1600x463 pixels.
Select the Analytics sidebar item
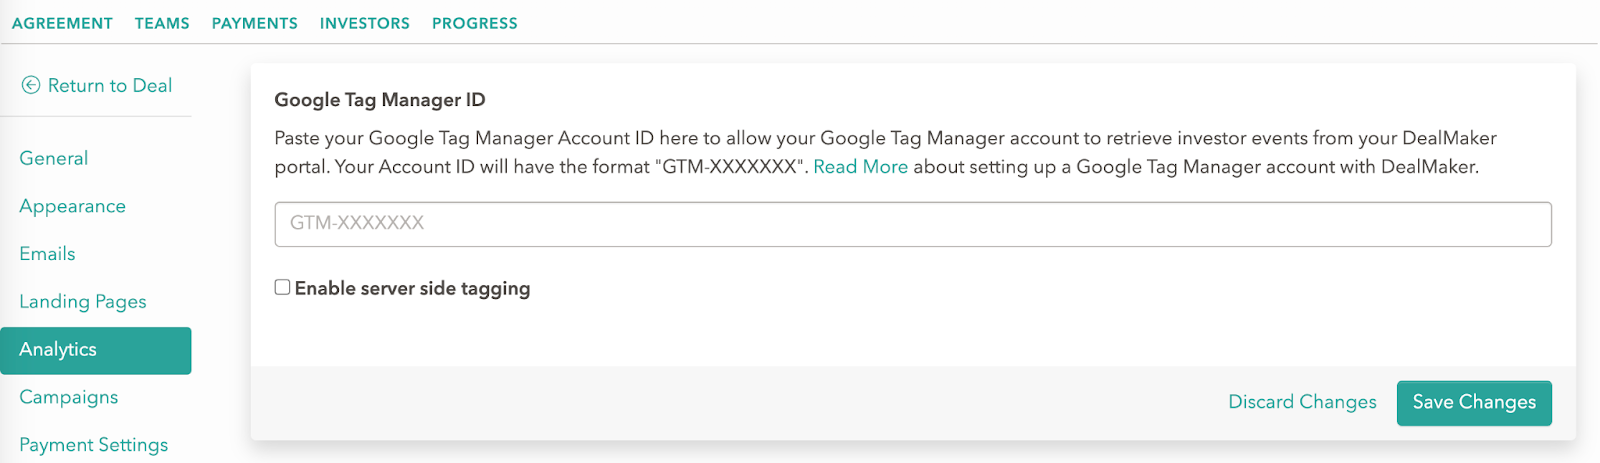point(96,350)
